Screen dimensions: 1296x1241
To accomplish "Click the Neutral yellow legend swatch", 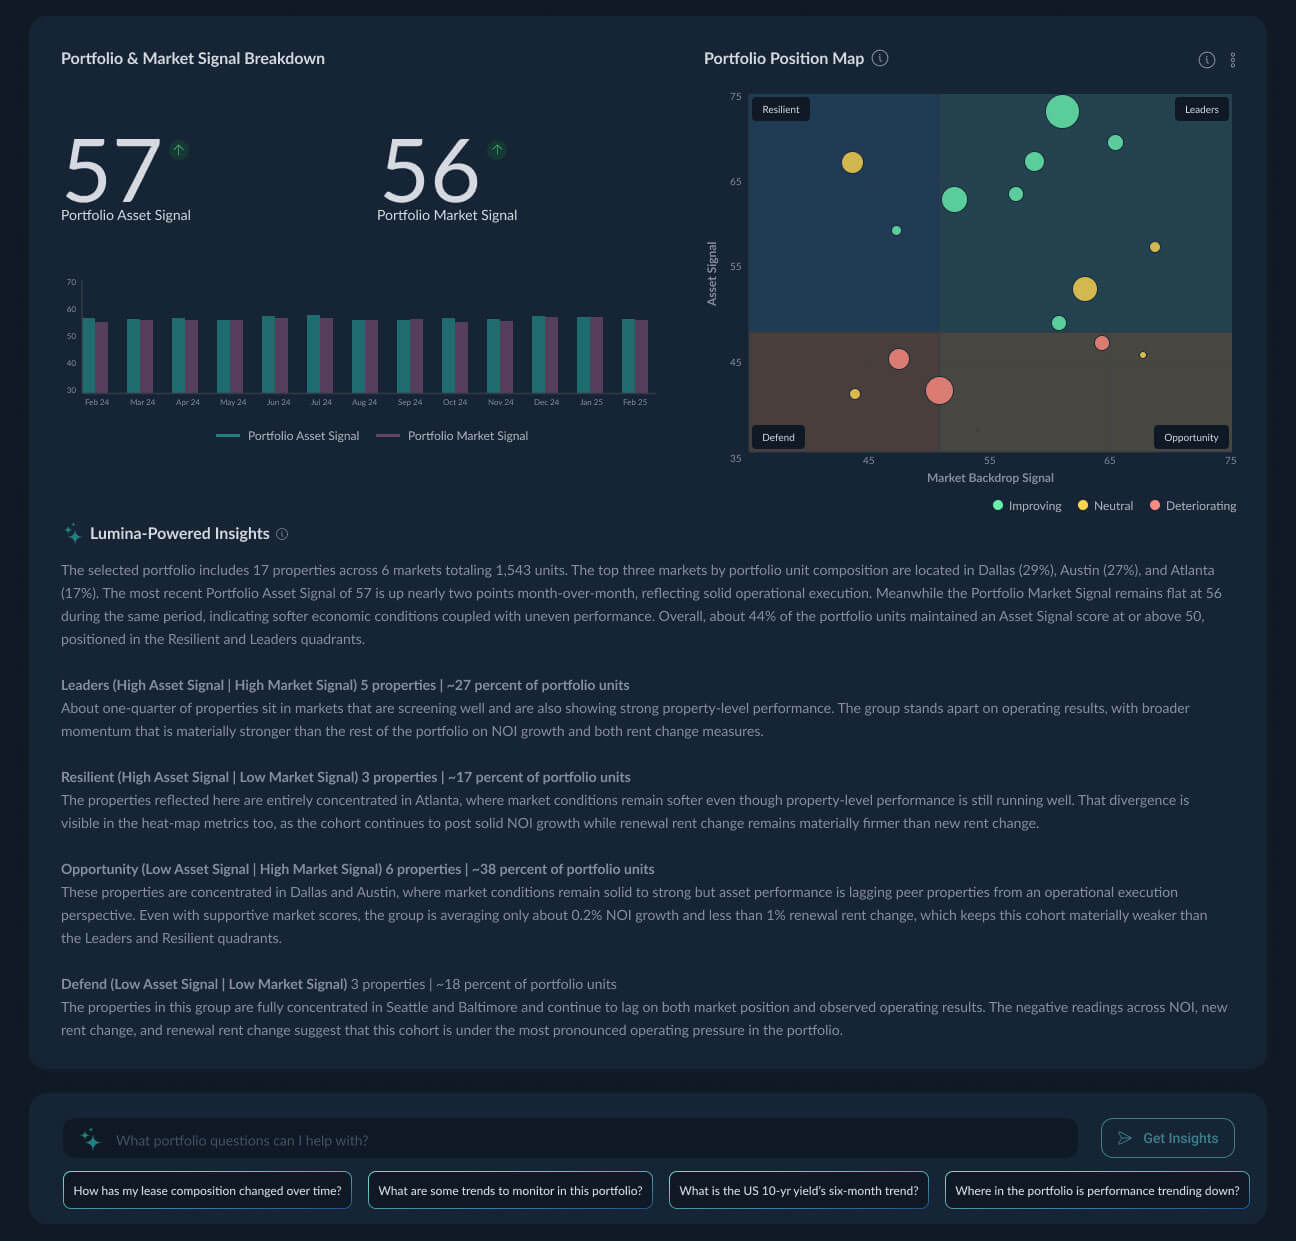I will [x=1083, y=506].
